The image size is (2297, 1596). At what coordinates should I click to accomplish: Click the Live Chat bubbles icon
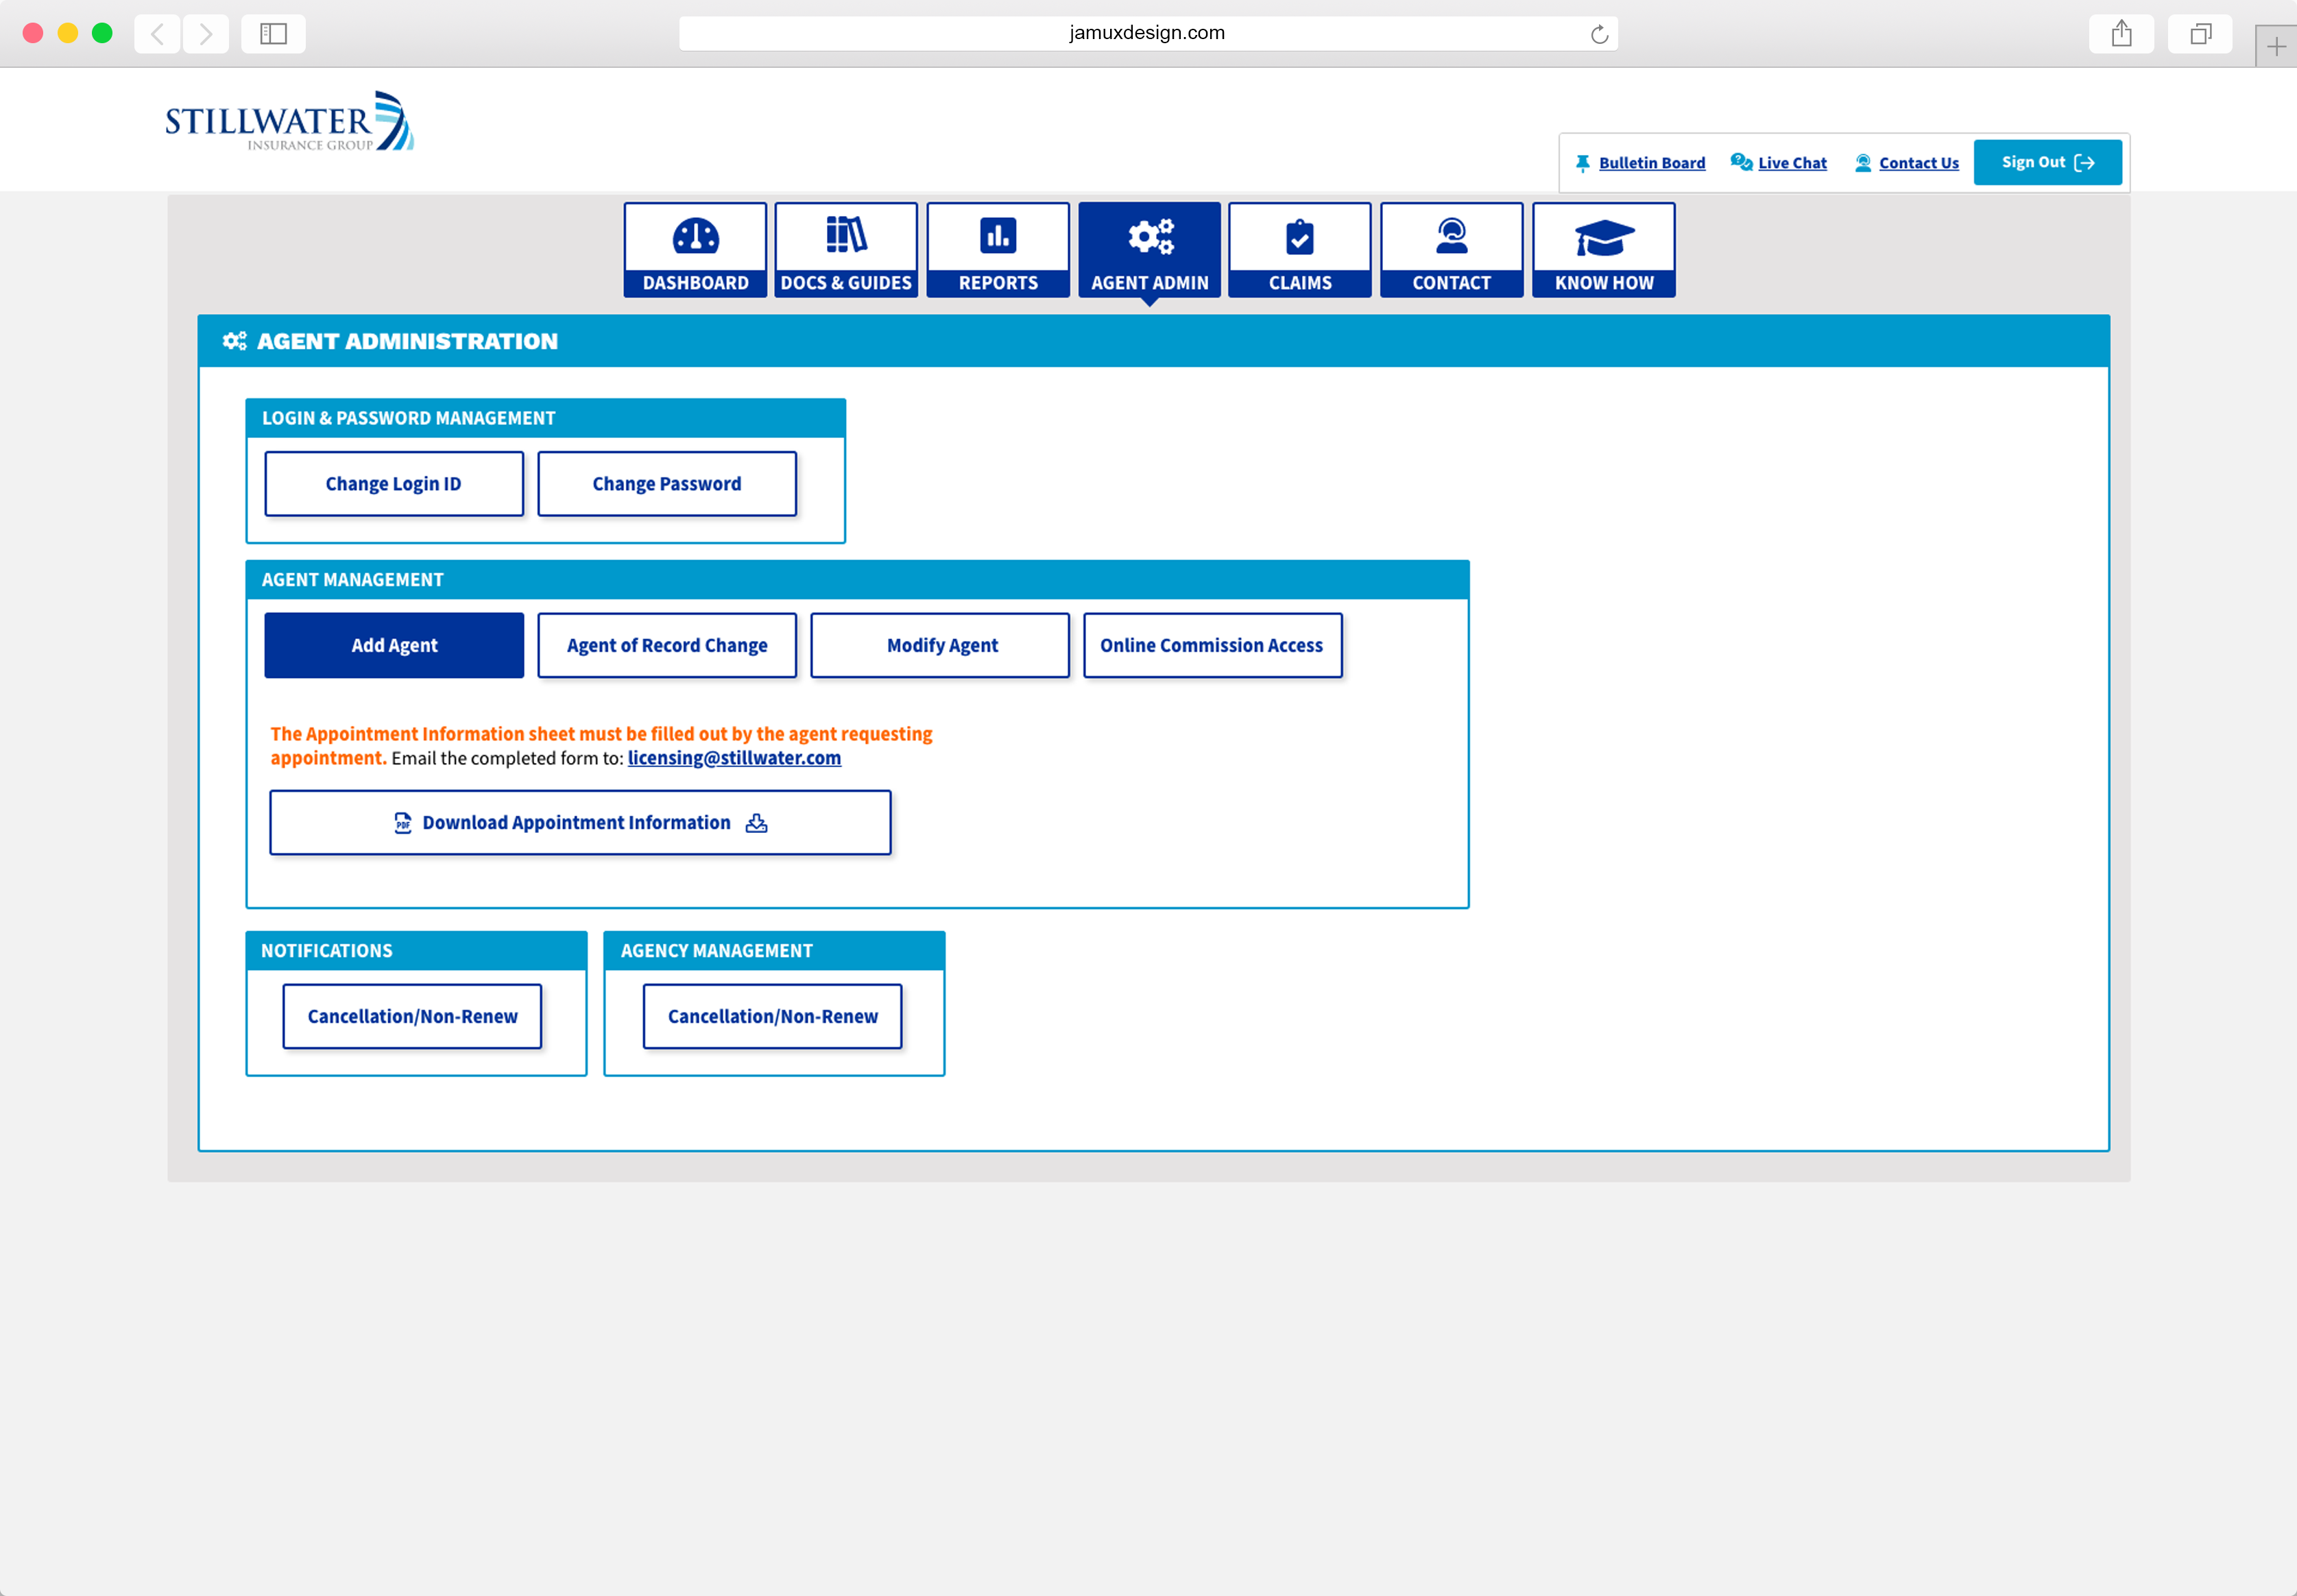click(x=1741, y=162)
